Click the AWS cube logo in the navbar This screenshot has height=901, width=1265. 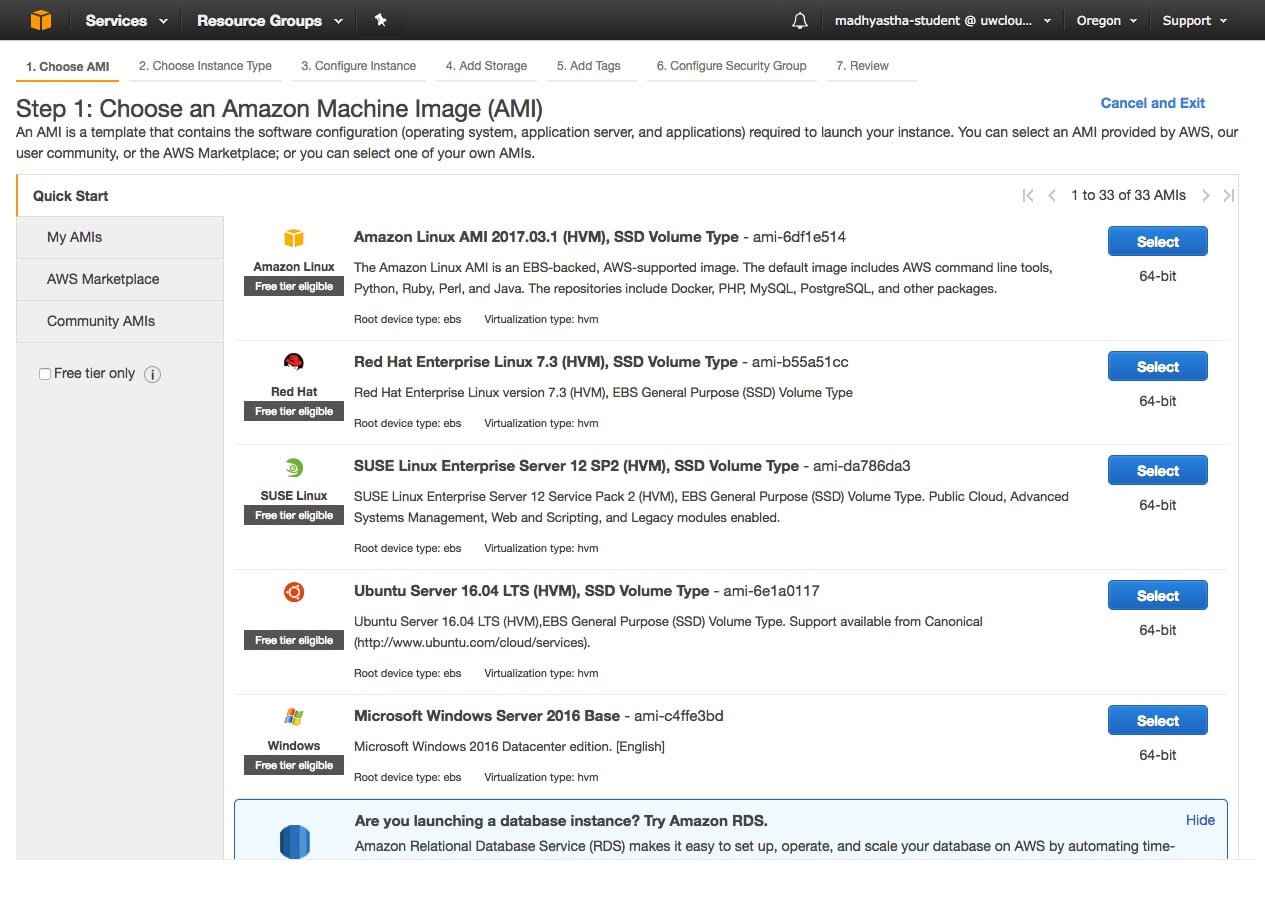[x=40, y=19]
